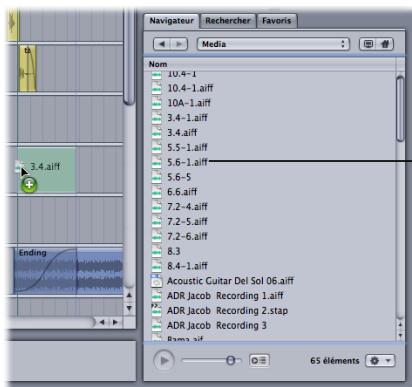Click the Home folder button
Viewport: 412px width, 387px height.
pyautogui.click(x=385, y=44)
